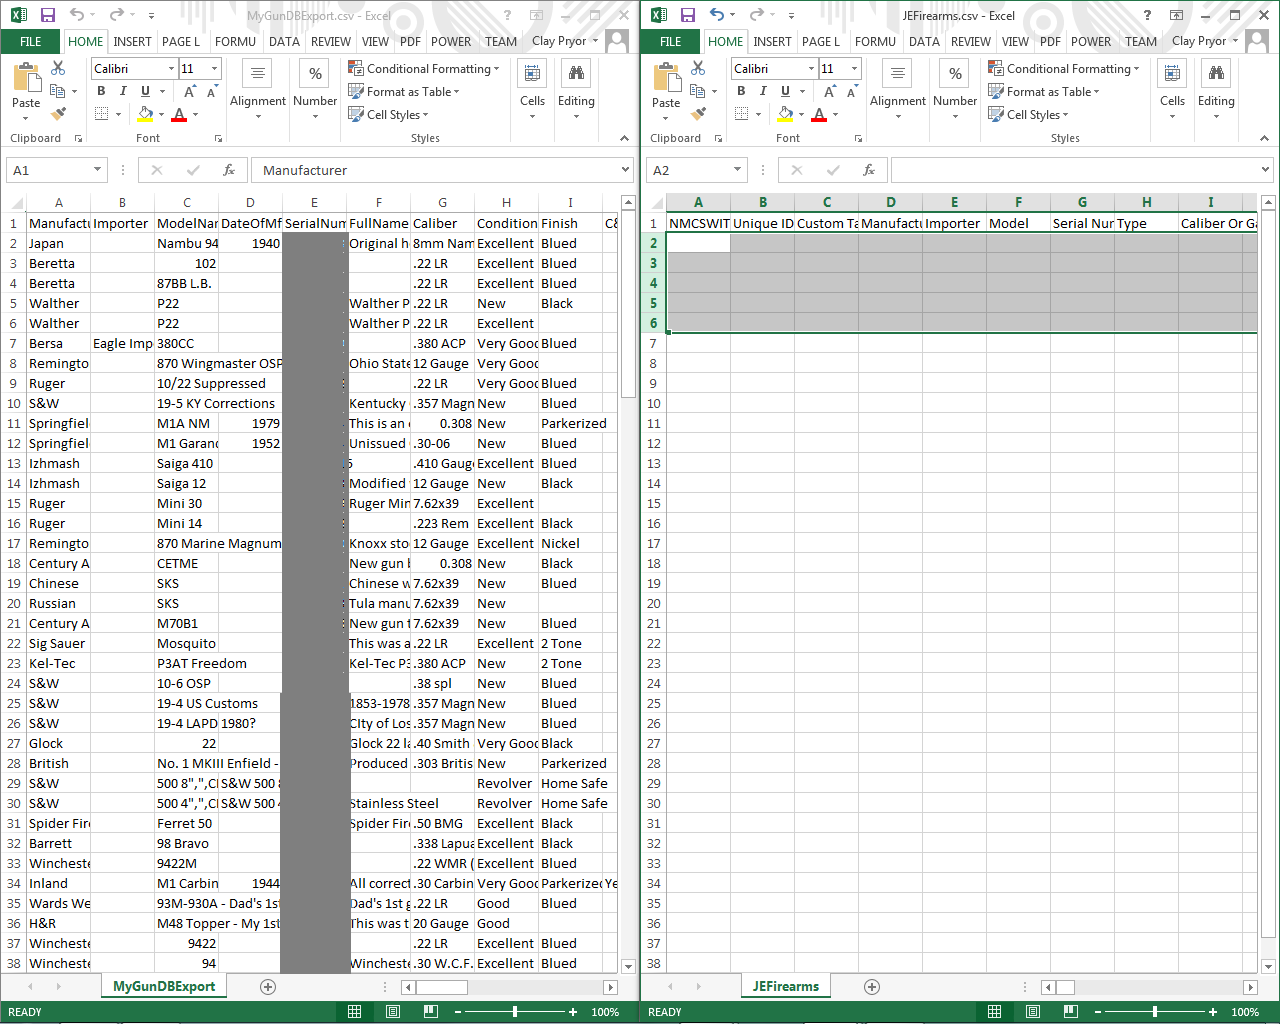The width and height of the screenshot is (1280, 1024).
Task: Expand the Fill Color dropdown arrow on the right
Action: click(x=800, y=113)
